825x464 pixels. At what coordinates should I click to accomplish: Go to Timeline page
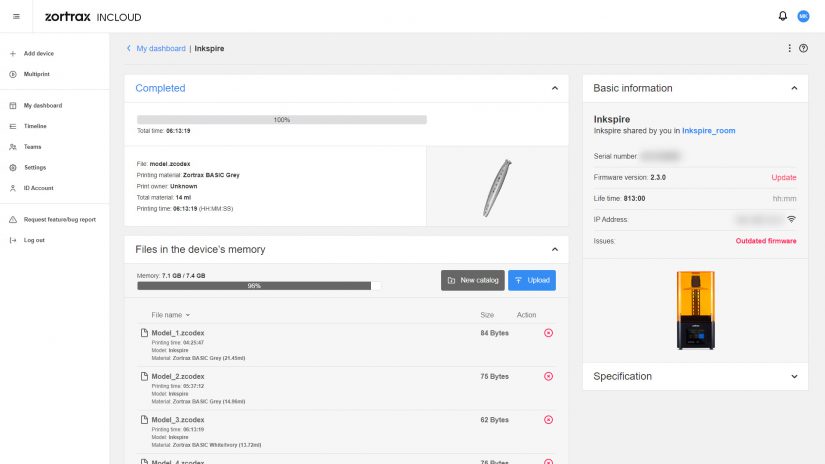point(35,126)
